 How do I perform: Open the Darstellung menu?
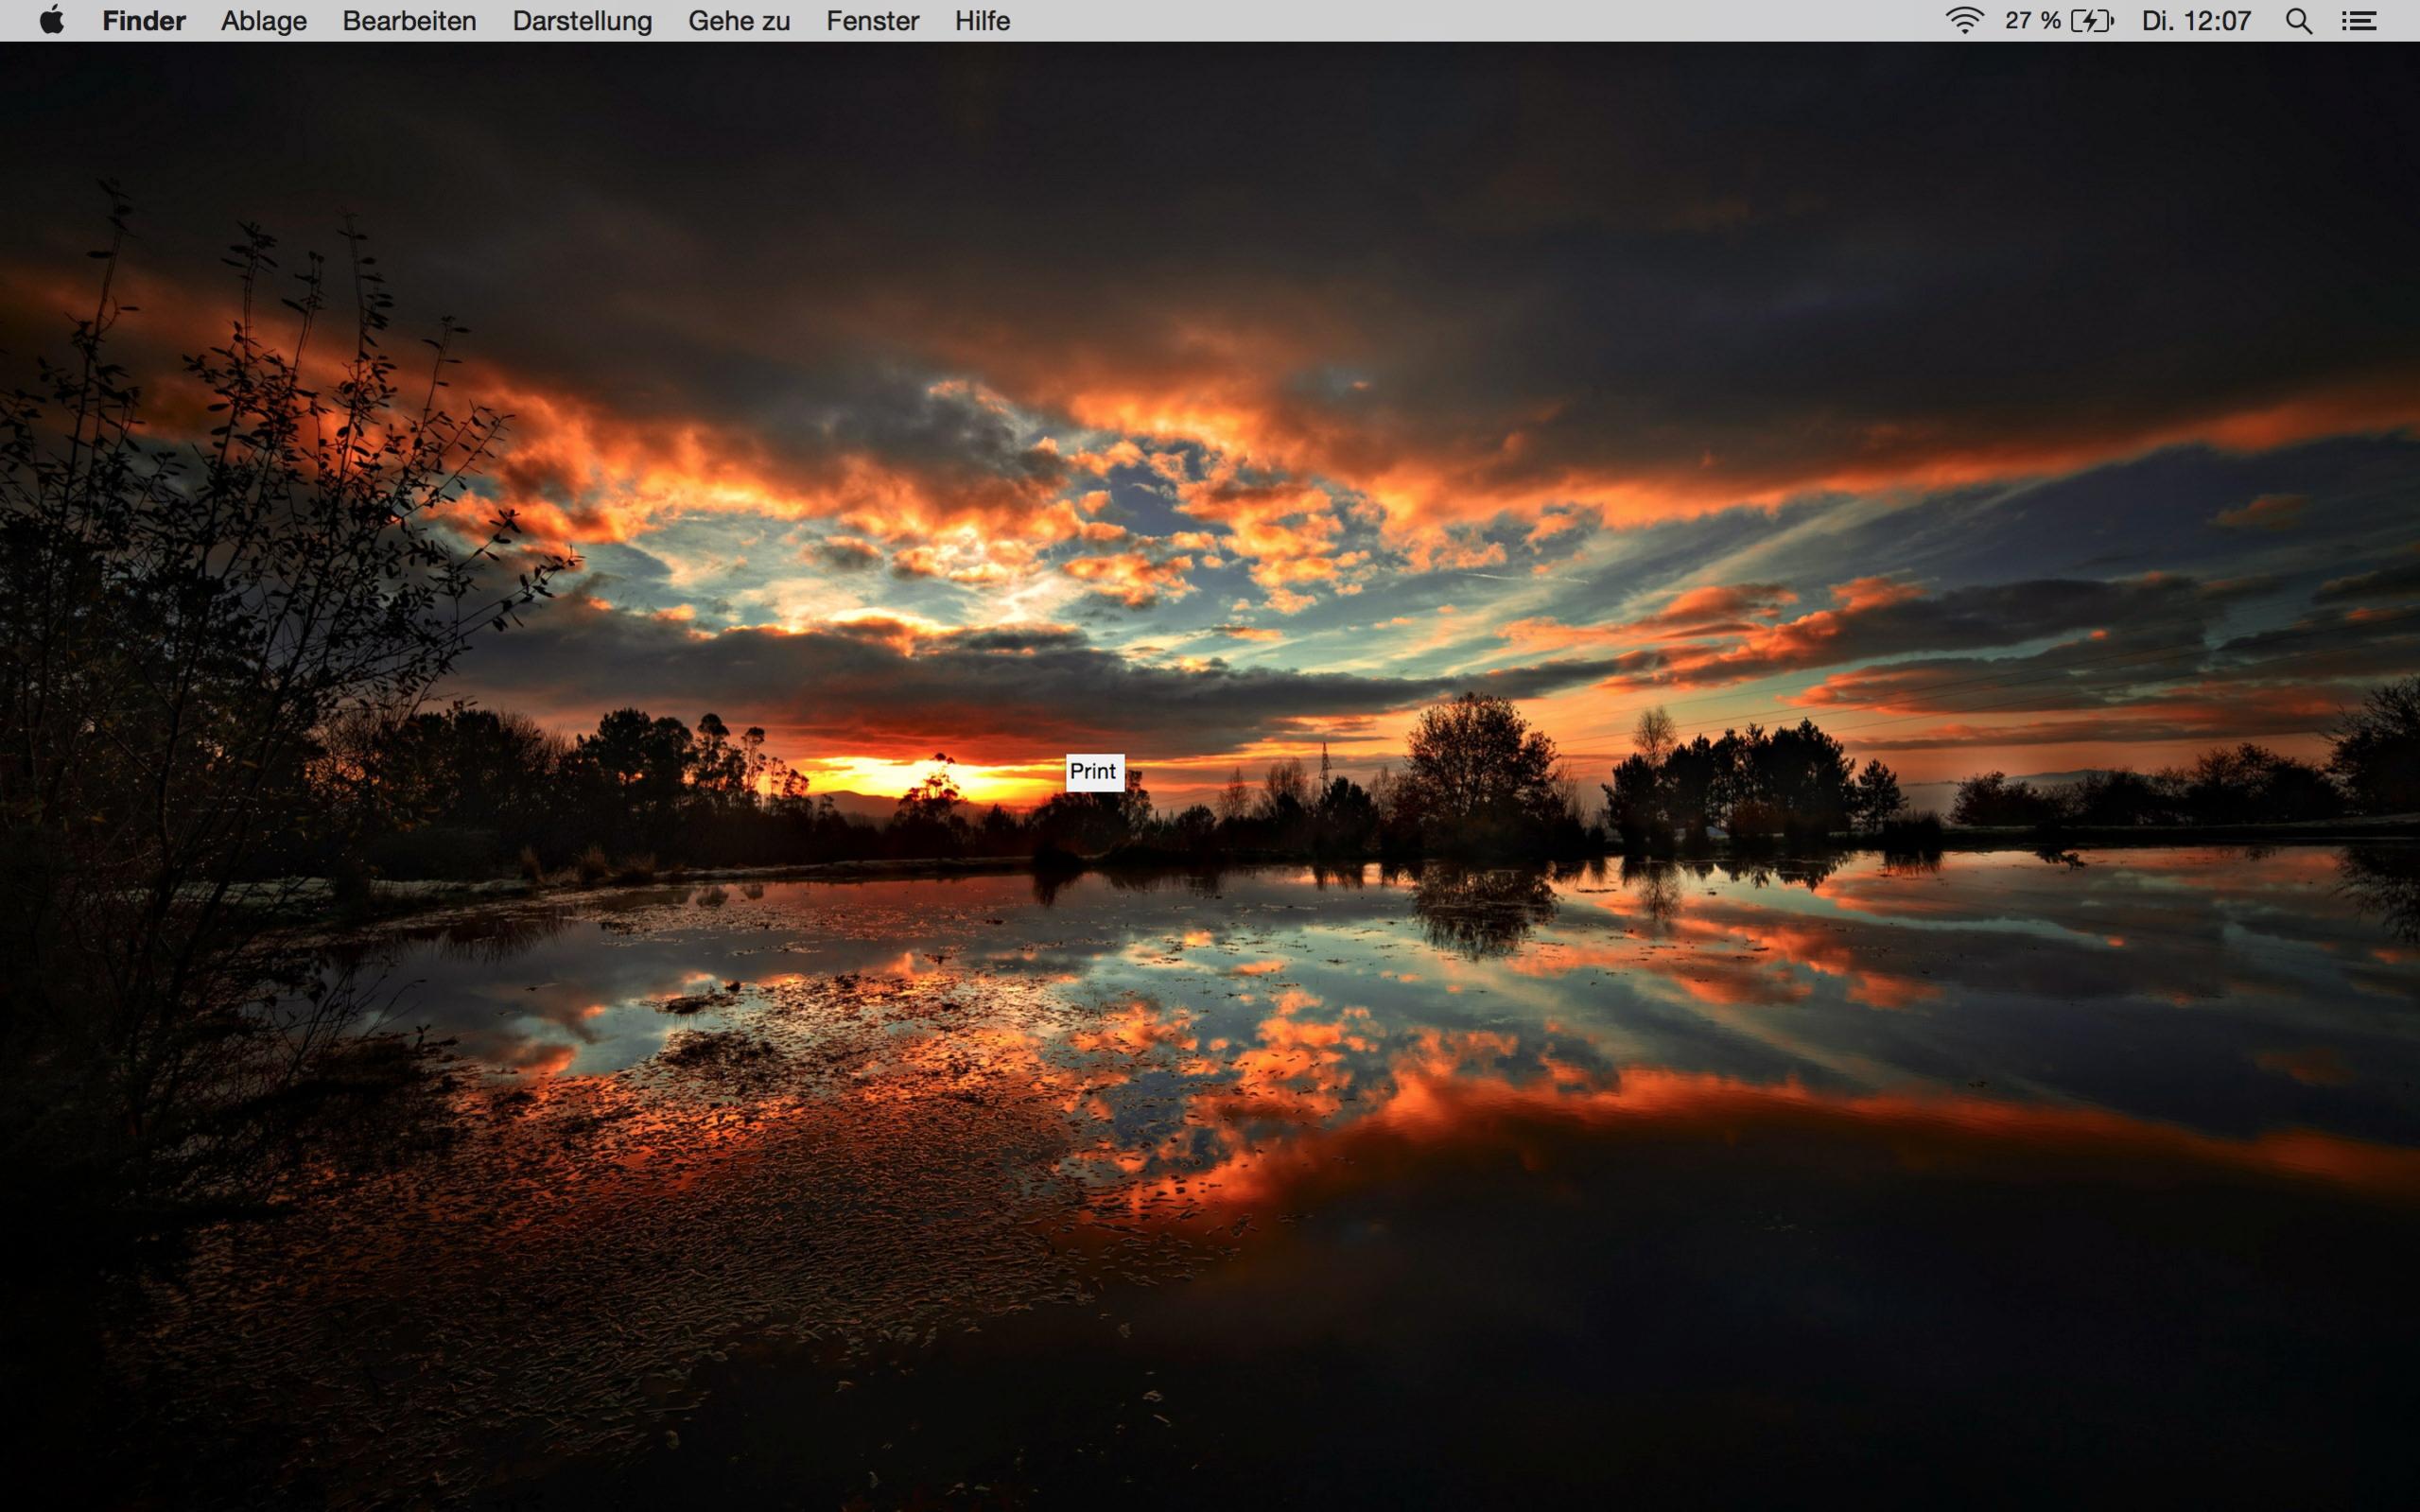click(582, 20)
